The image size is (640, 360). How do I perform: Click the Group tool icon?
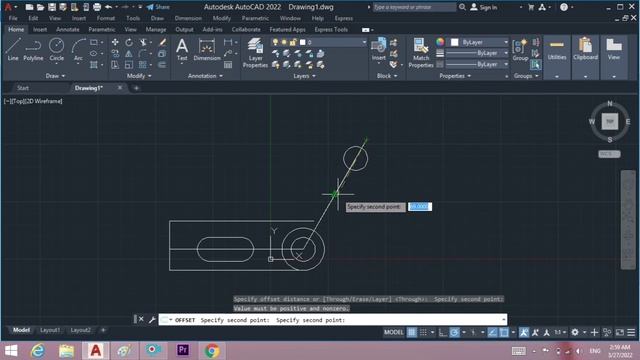520,50
